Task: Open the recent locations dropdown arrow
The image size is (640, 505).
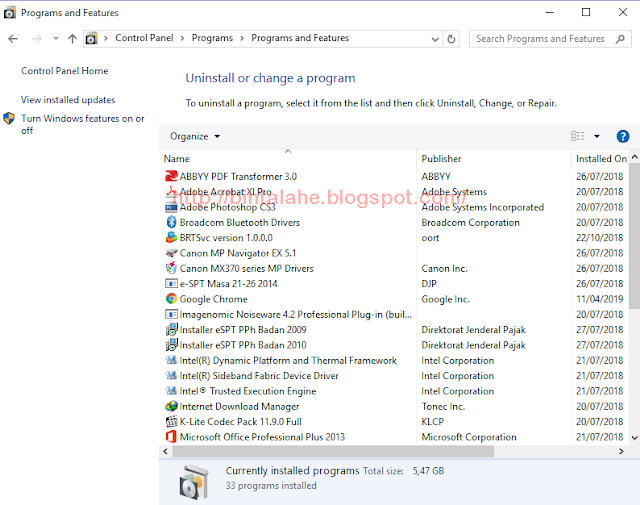Action: (56, 38)
